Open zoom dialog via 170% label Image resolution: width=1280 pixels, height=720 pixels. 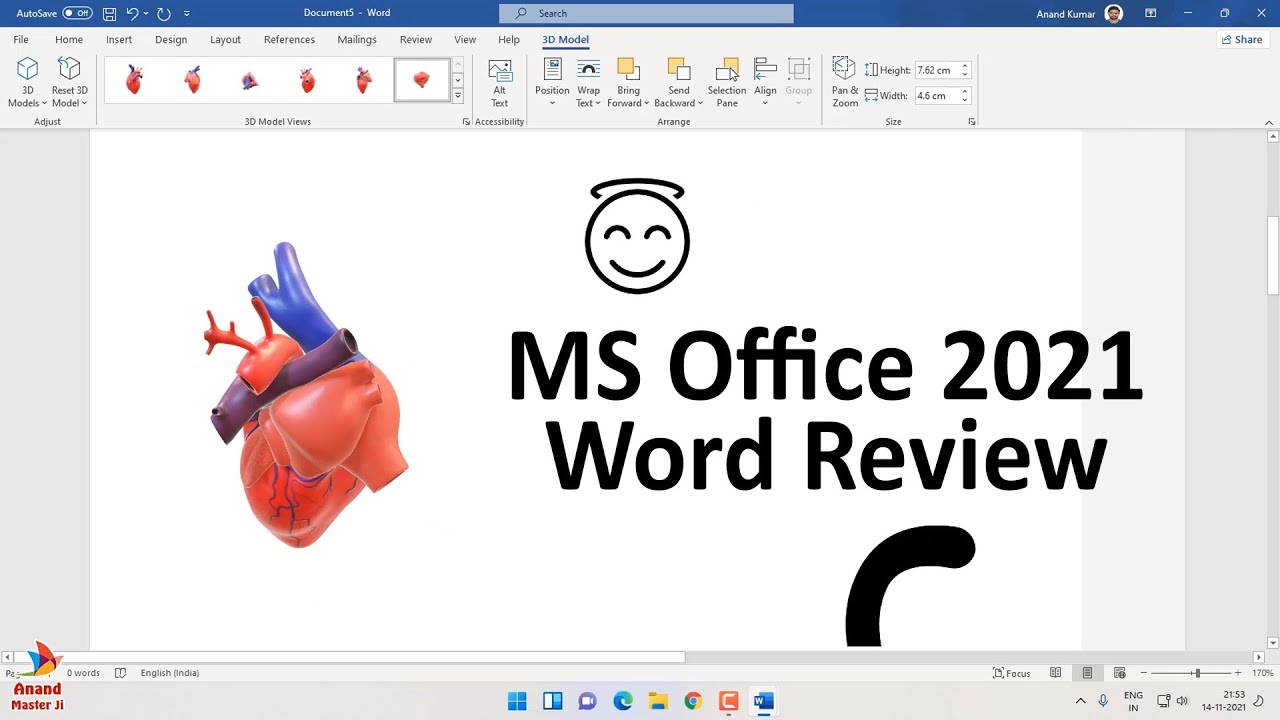coord(1262,673)
